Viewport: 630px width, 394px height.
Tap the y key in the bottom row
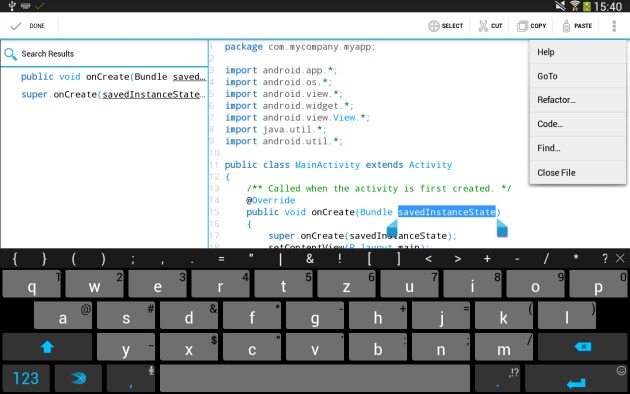coord(126,347)
